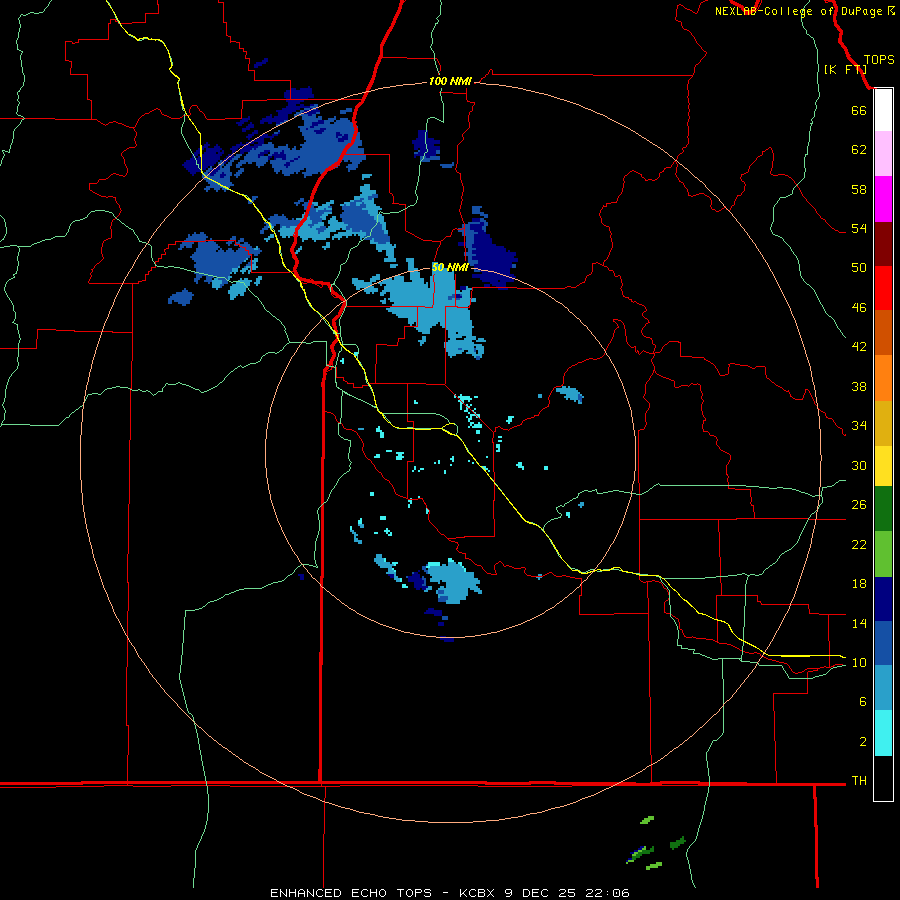900x900 pixels.
Task: Click the bright red 46-50 kft swatch
Action: click(x=883, y=288)
